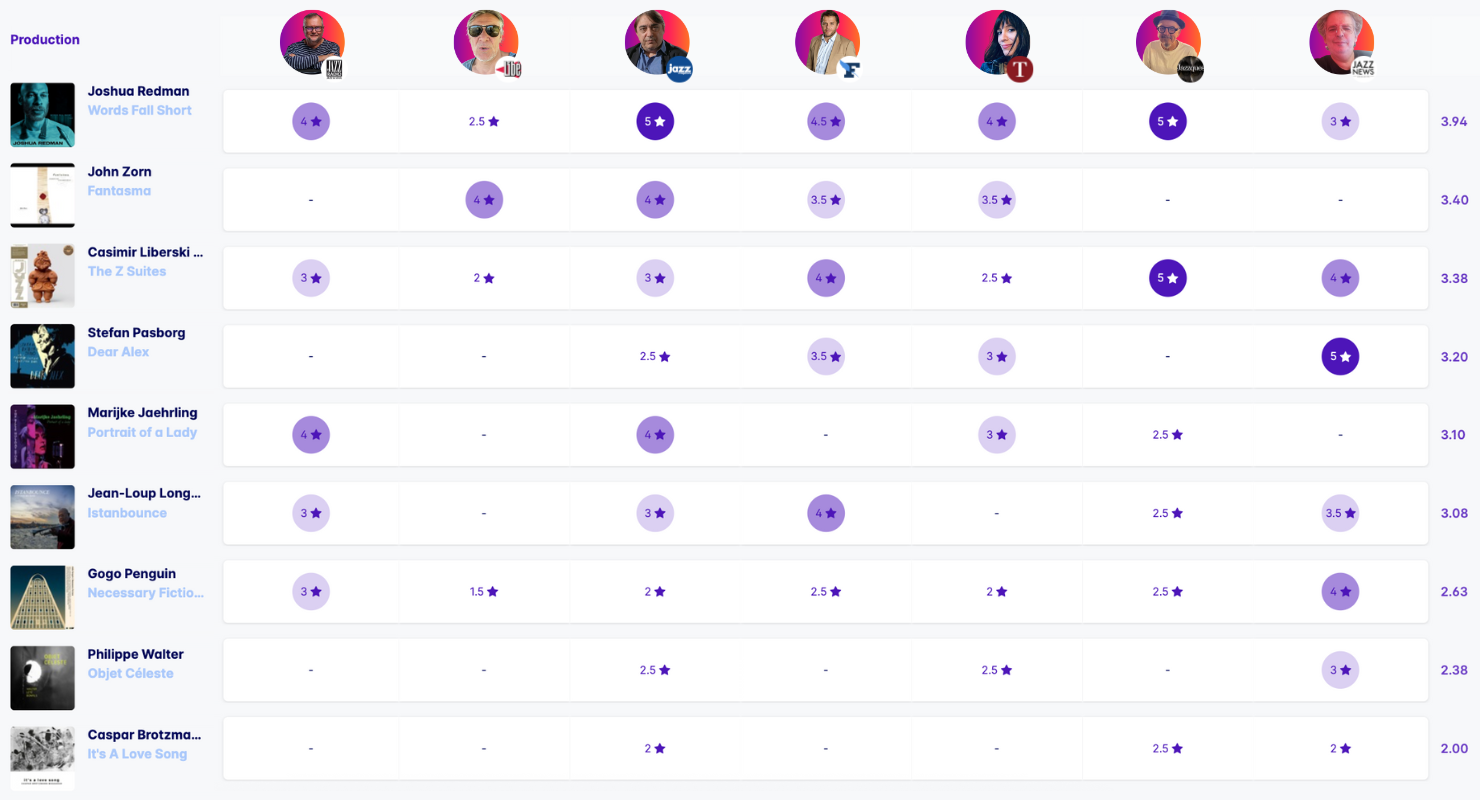Screen dimensions: 1480x800
Task: Click the 1.5-star rating for Gogo Penguin
Action: pyautogui.click(x=484, y=592)
